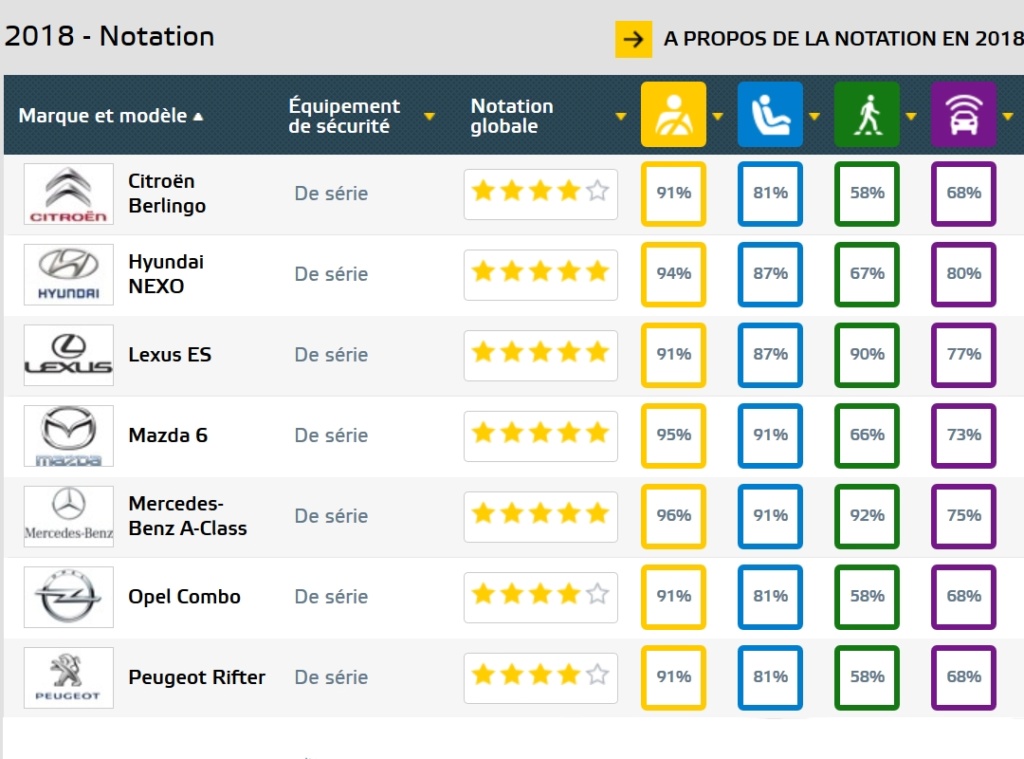Click the Citroën logo thumbnail
This screenshot has height=759, width=1024.
[x=69, y=194]
